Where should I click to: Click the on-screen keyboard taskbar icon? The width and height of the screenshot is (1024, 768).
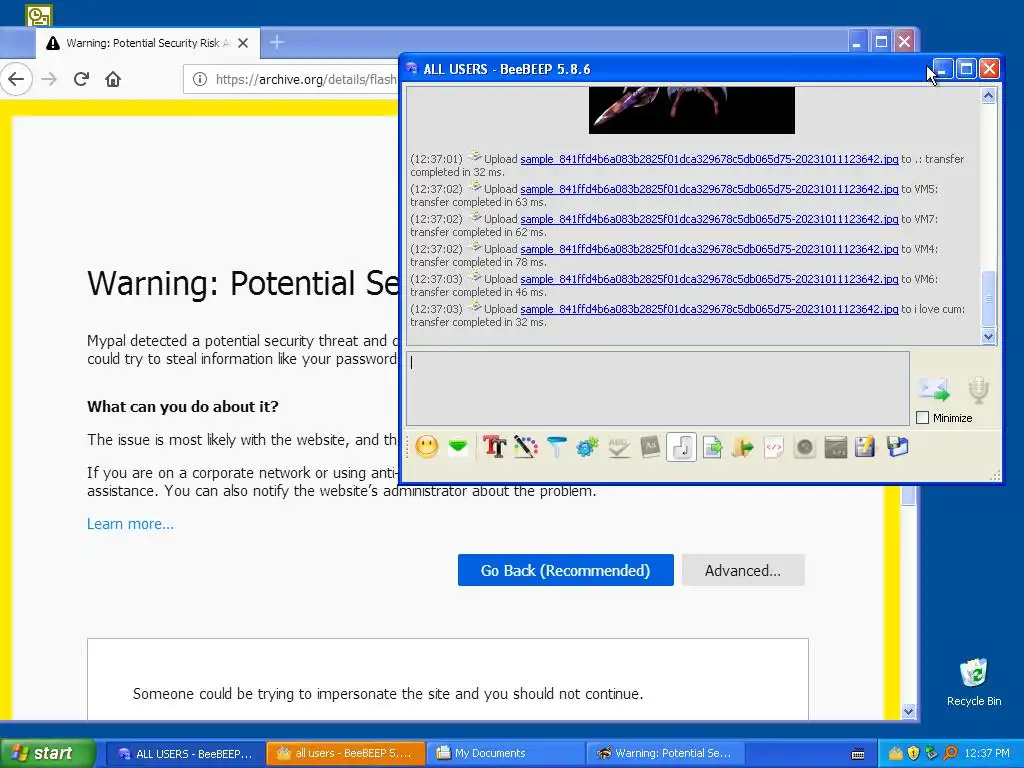pyautogui.click(x=858, y=754)
